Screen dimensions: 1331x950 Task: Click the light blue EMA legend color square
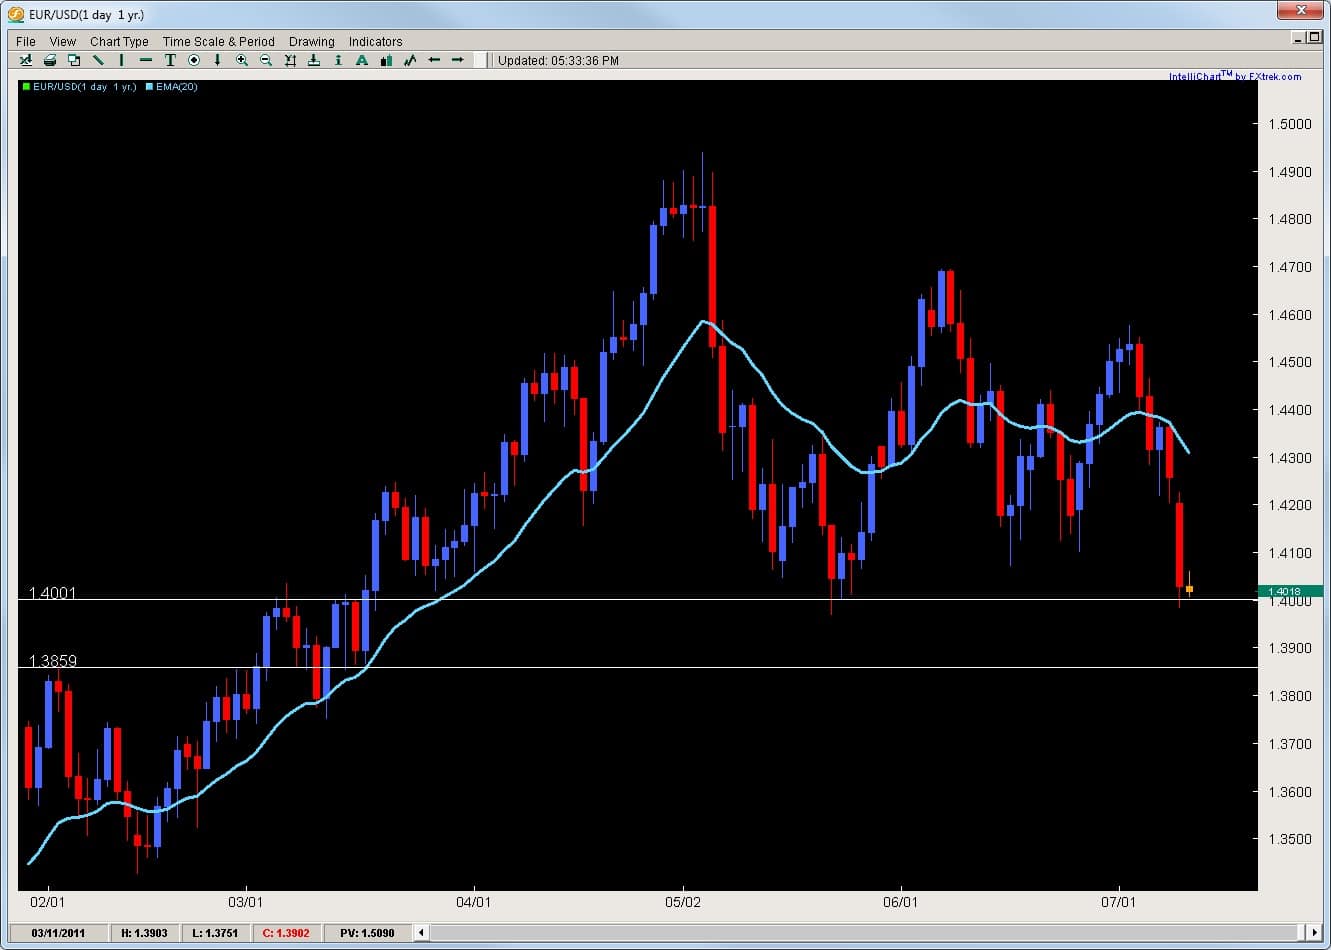(148, 87)
